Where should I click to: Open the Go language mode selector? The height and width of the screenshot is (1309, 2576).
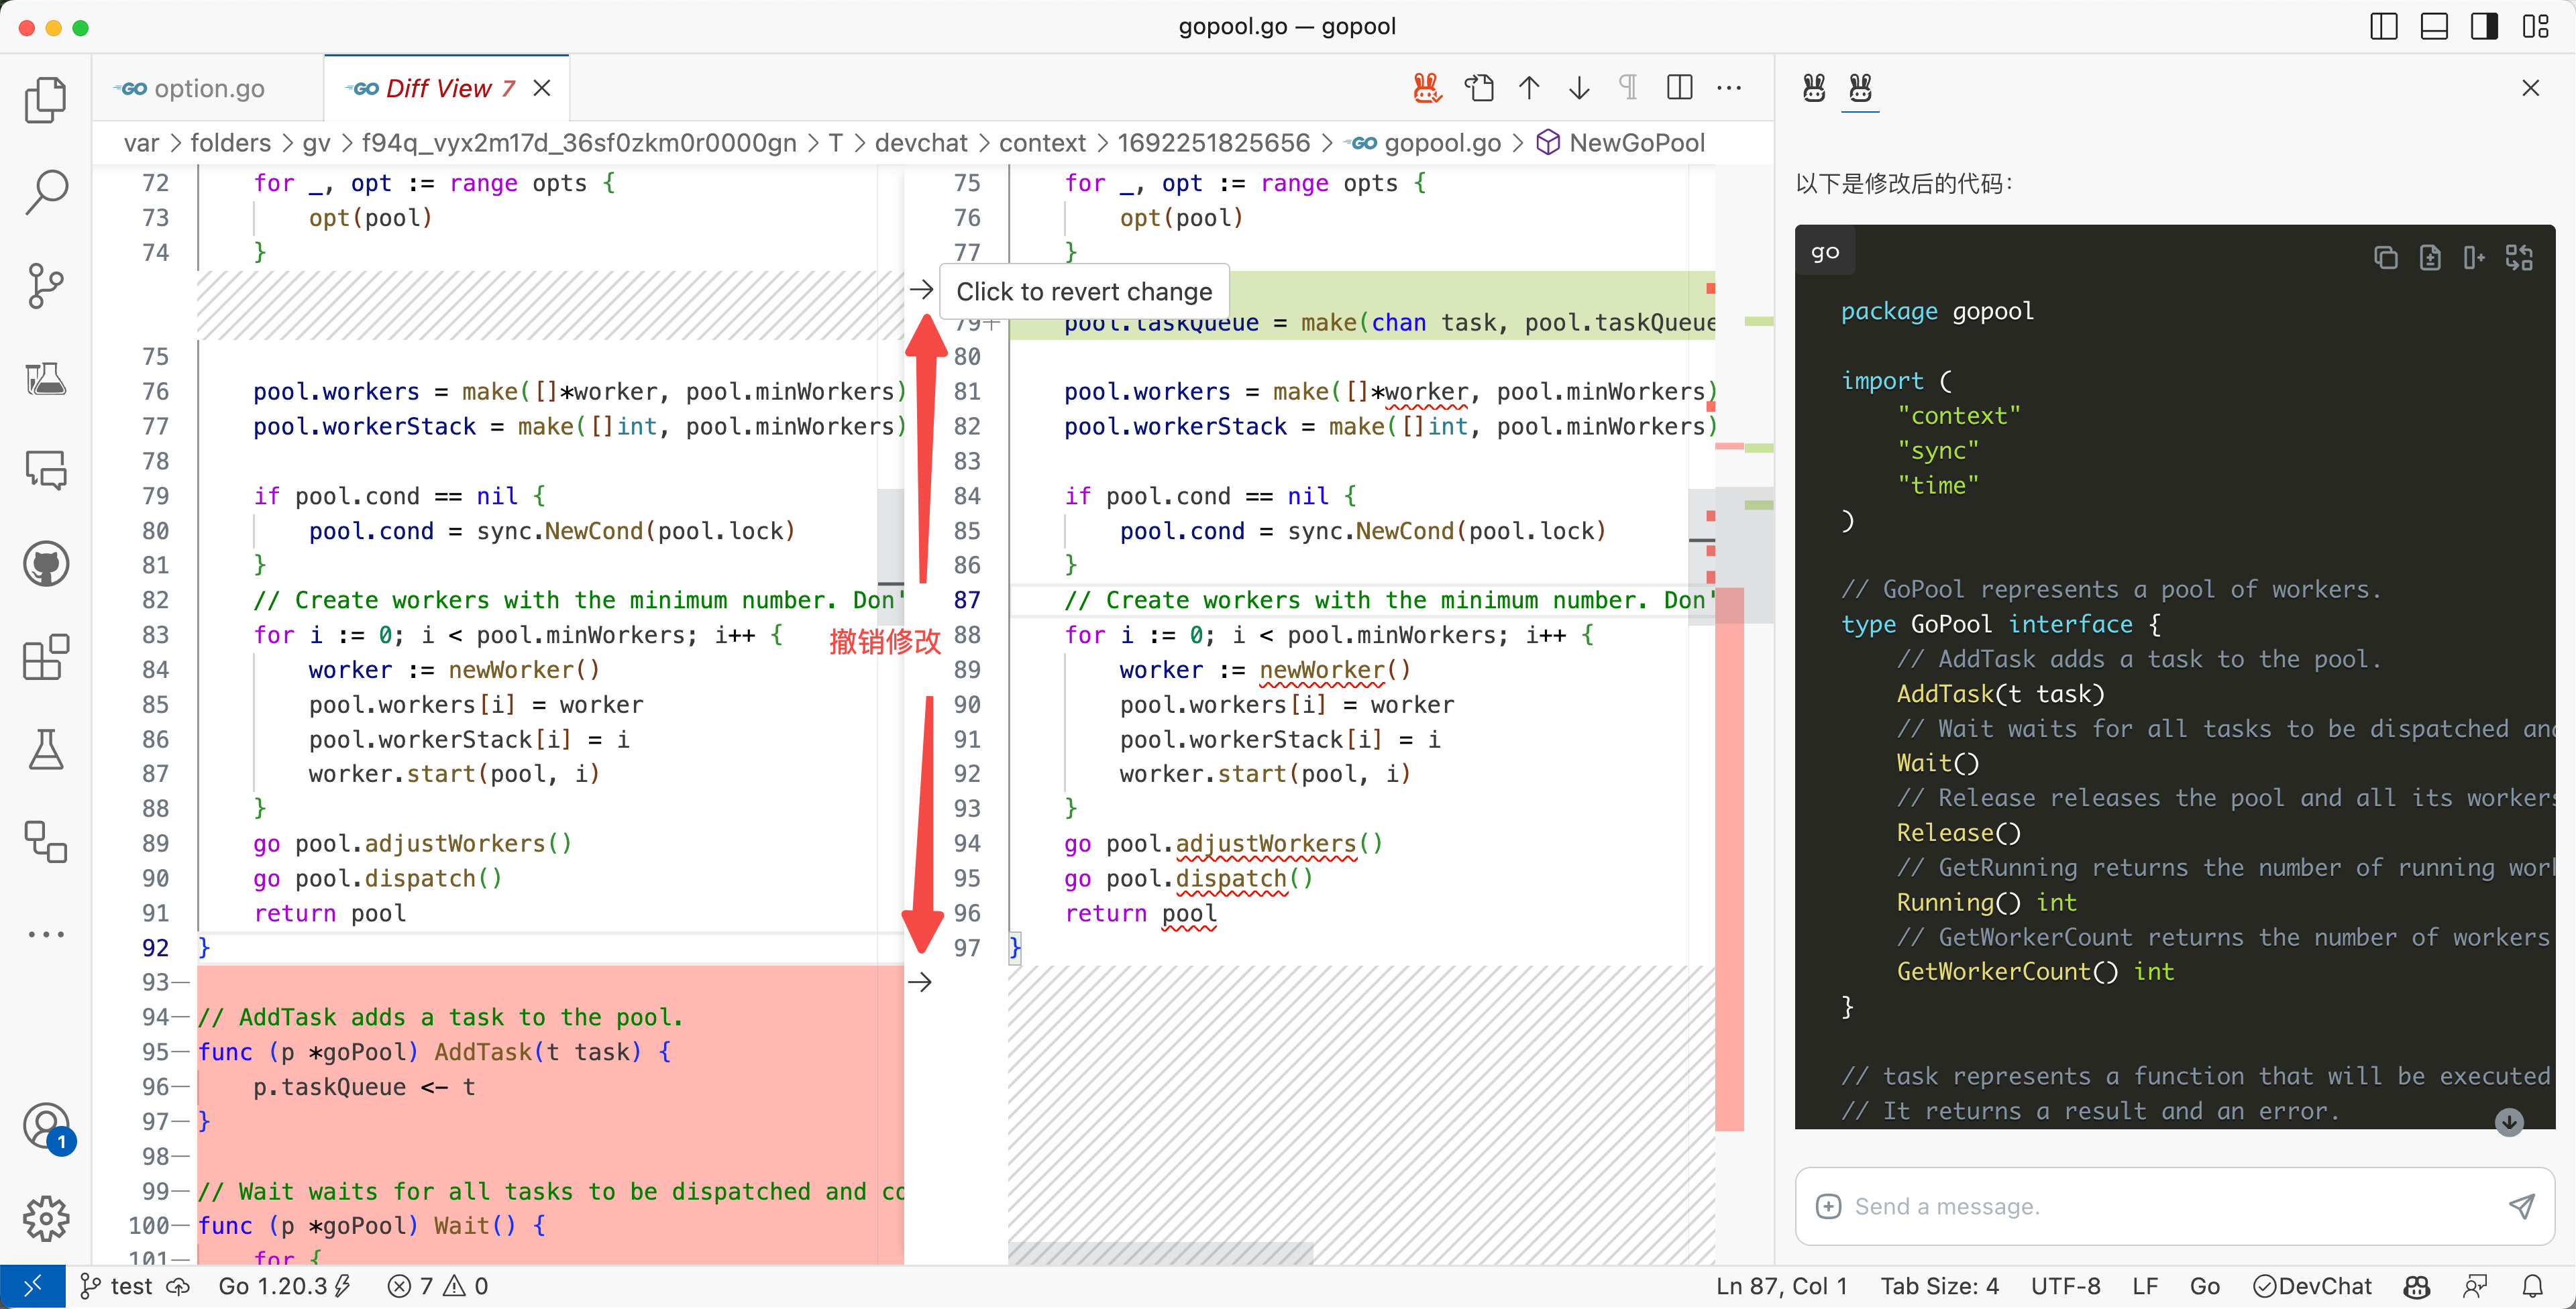[x=2204, y=1286]
